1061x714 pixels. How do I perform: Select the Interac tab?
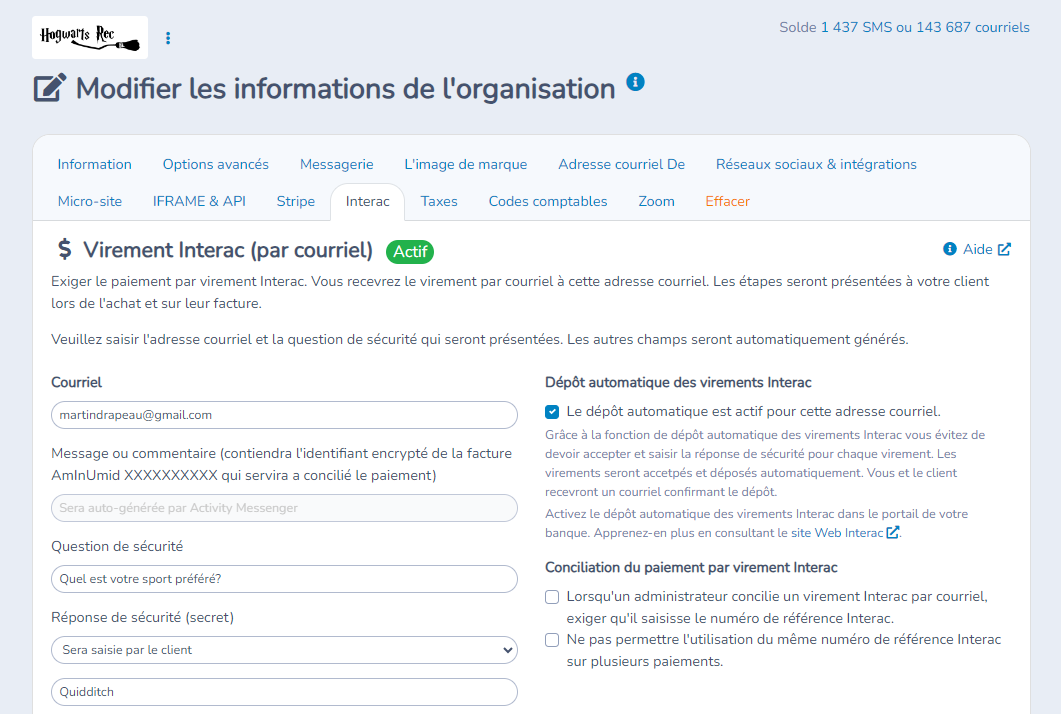tap(367, 202)
